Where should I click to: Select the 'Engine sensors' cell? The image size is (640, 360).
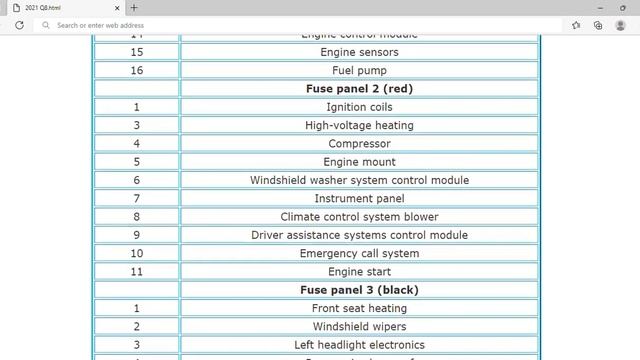(359, 52)
